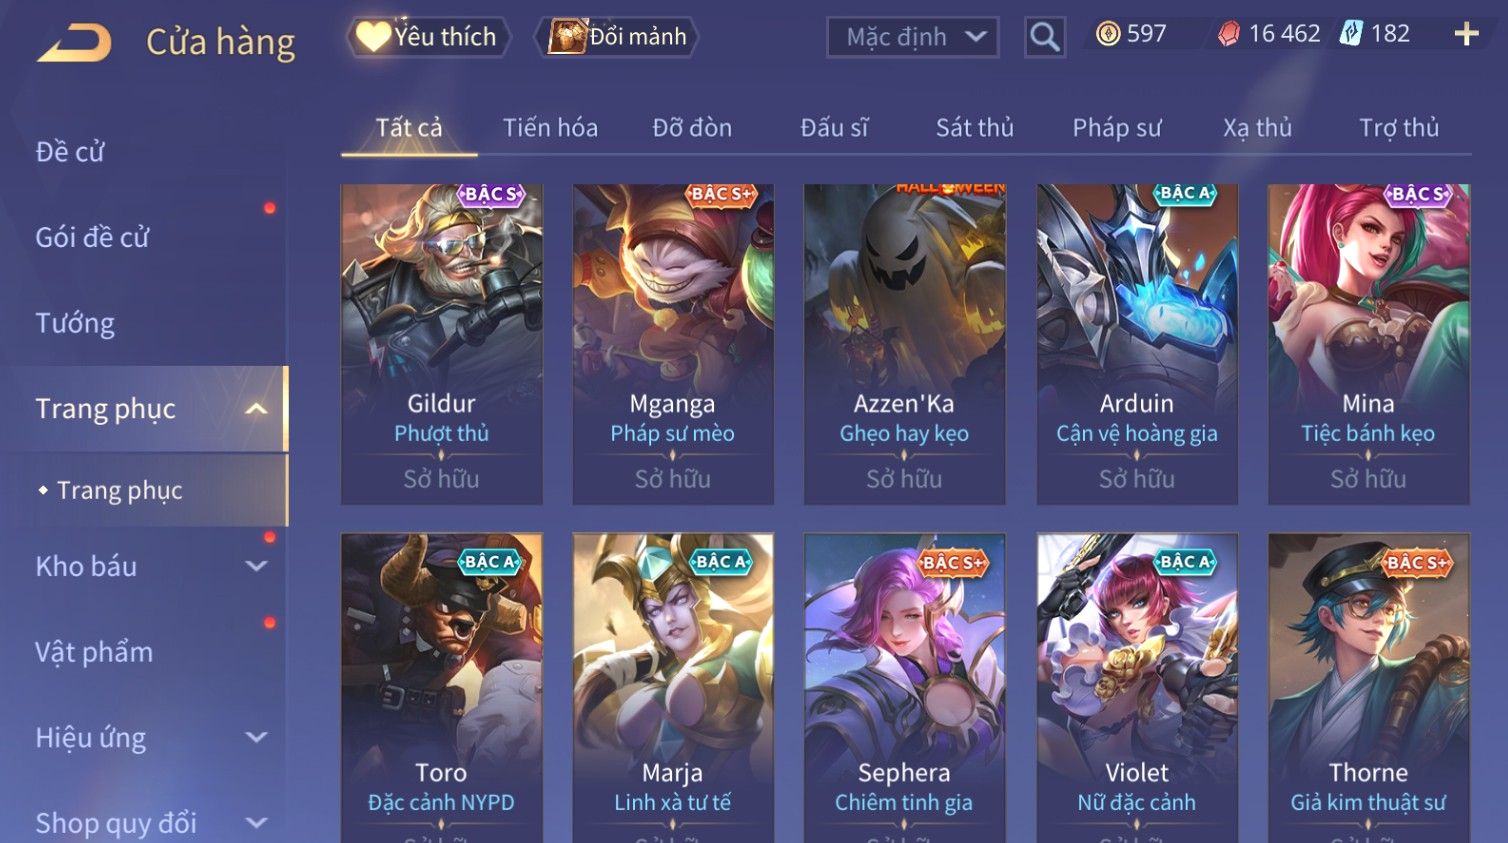Tap the plus icon to add currency
This screenshot has height=843, width=1508.
(x=1466, y=35)
